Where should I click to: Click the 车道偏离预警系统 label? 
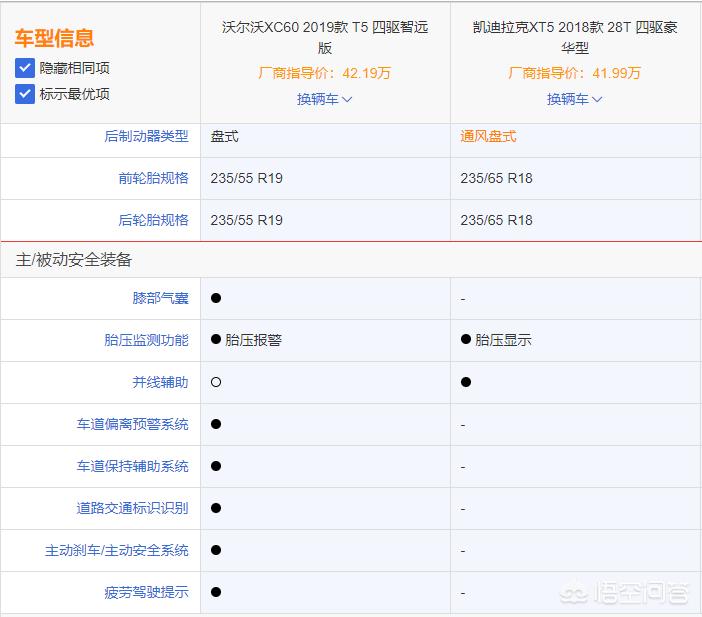click(132, 424)
